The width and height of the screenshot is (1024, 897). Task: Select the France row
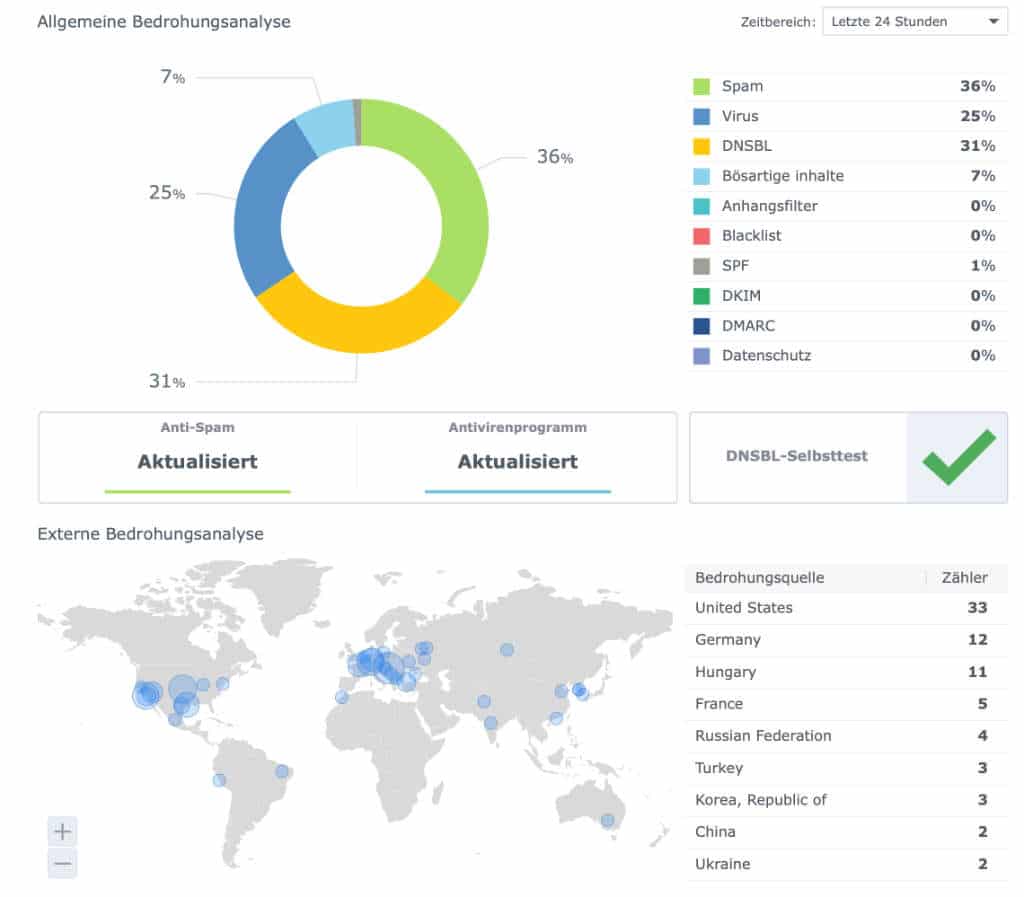point(846,704)
